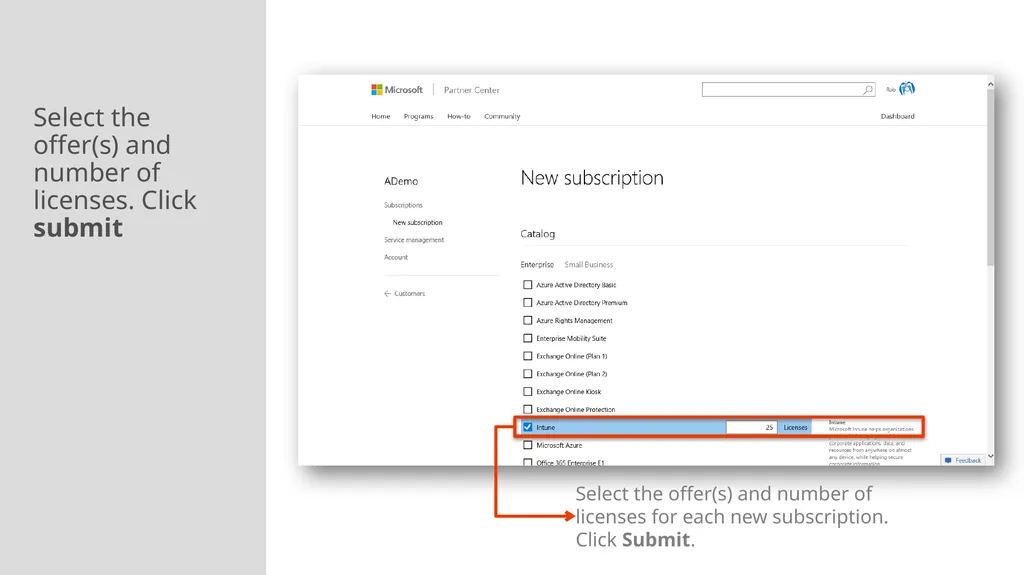Open Account in sidebar
This screenshot has height=575, width=1024.
click(x=396, y=257)
